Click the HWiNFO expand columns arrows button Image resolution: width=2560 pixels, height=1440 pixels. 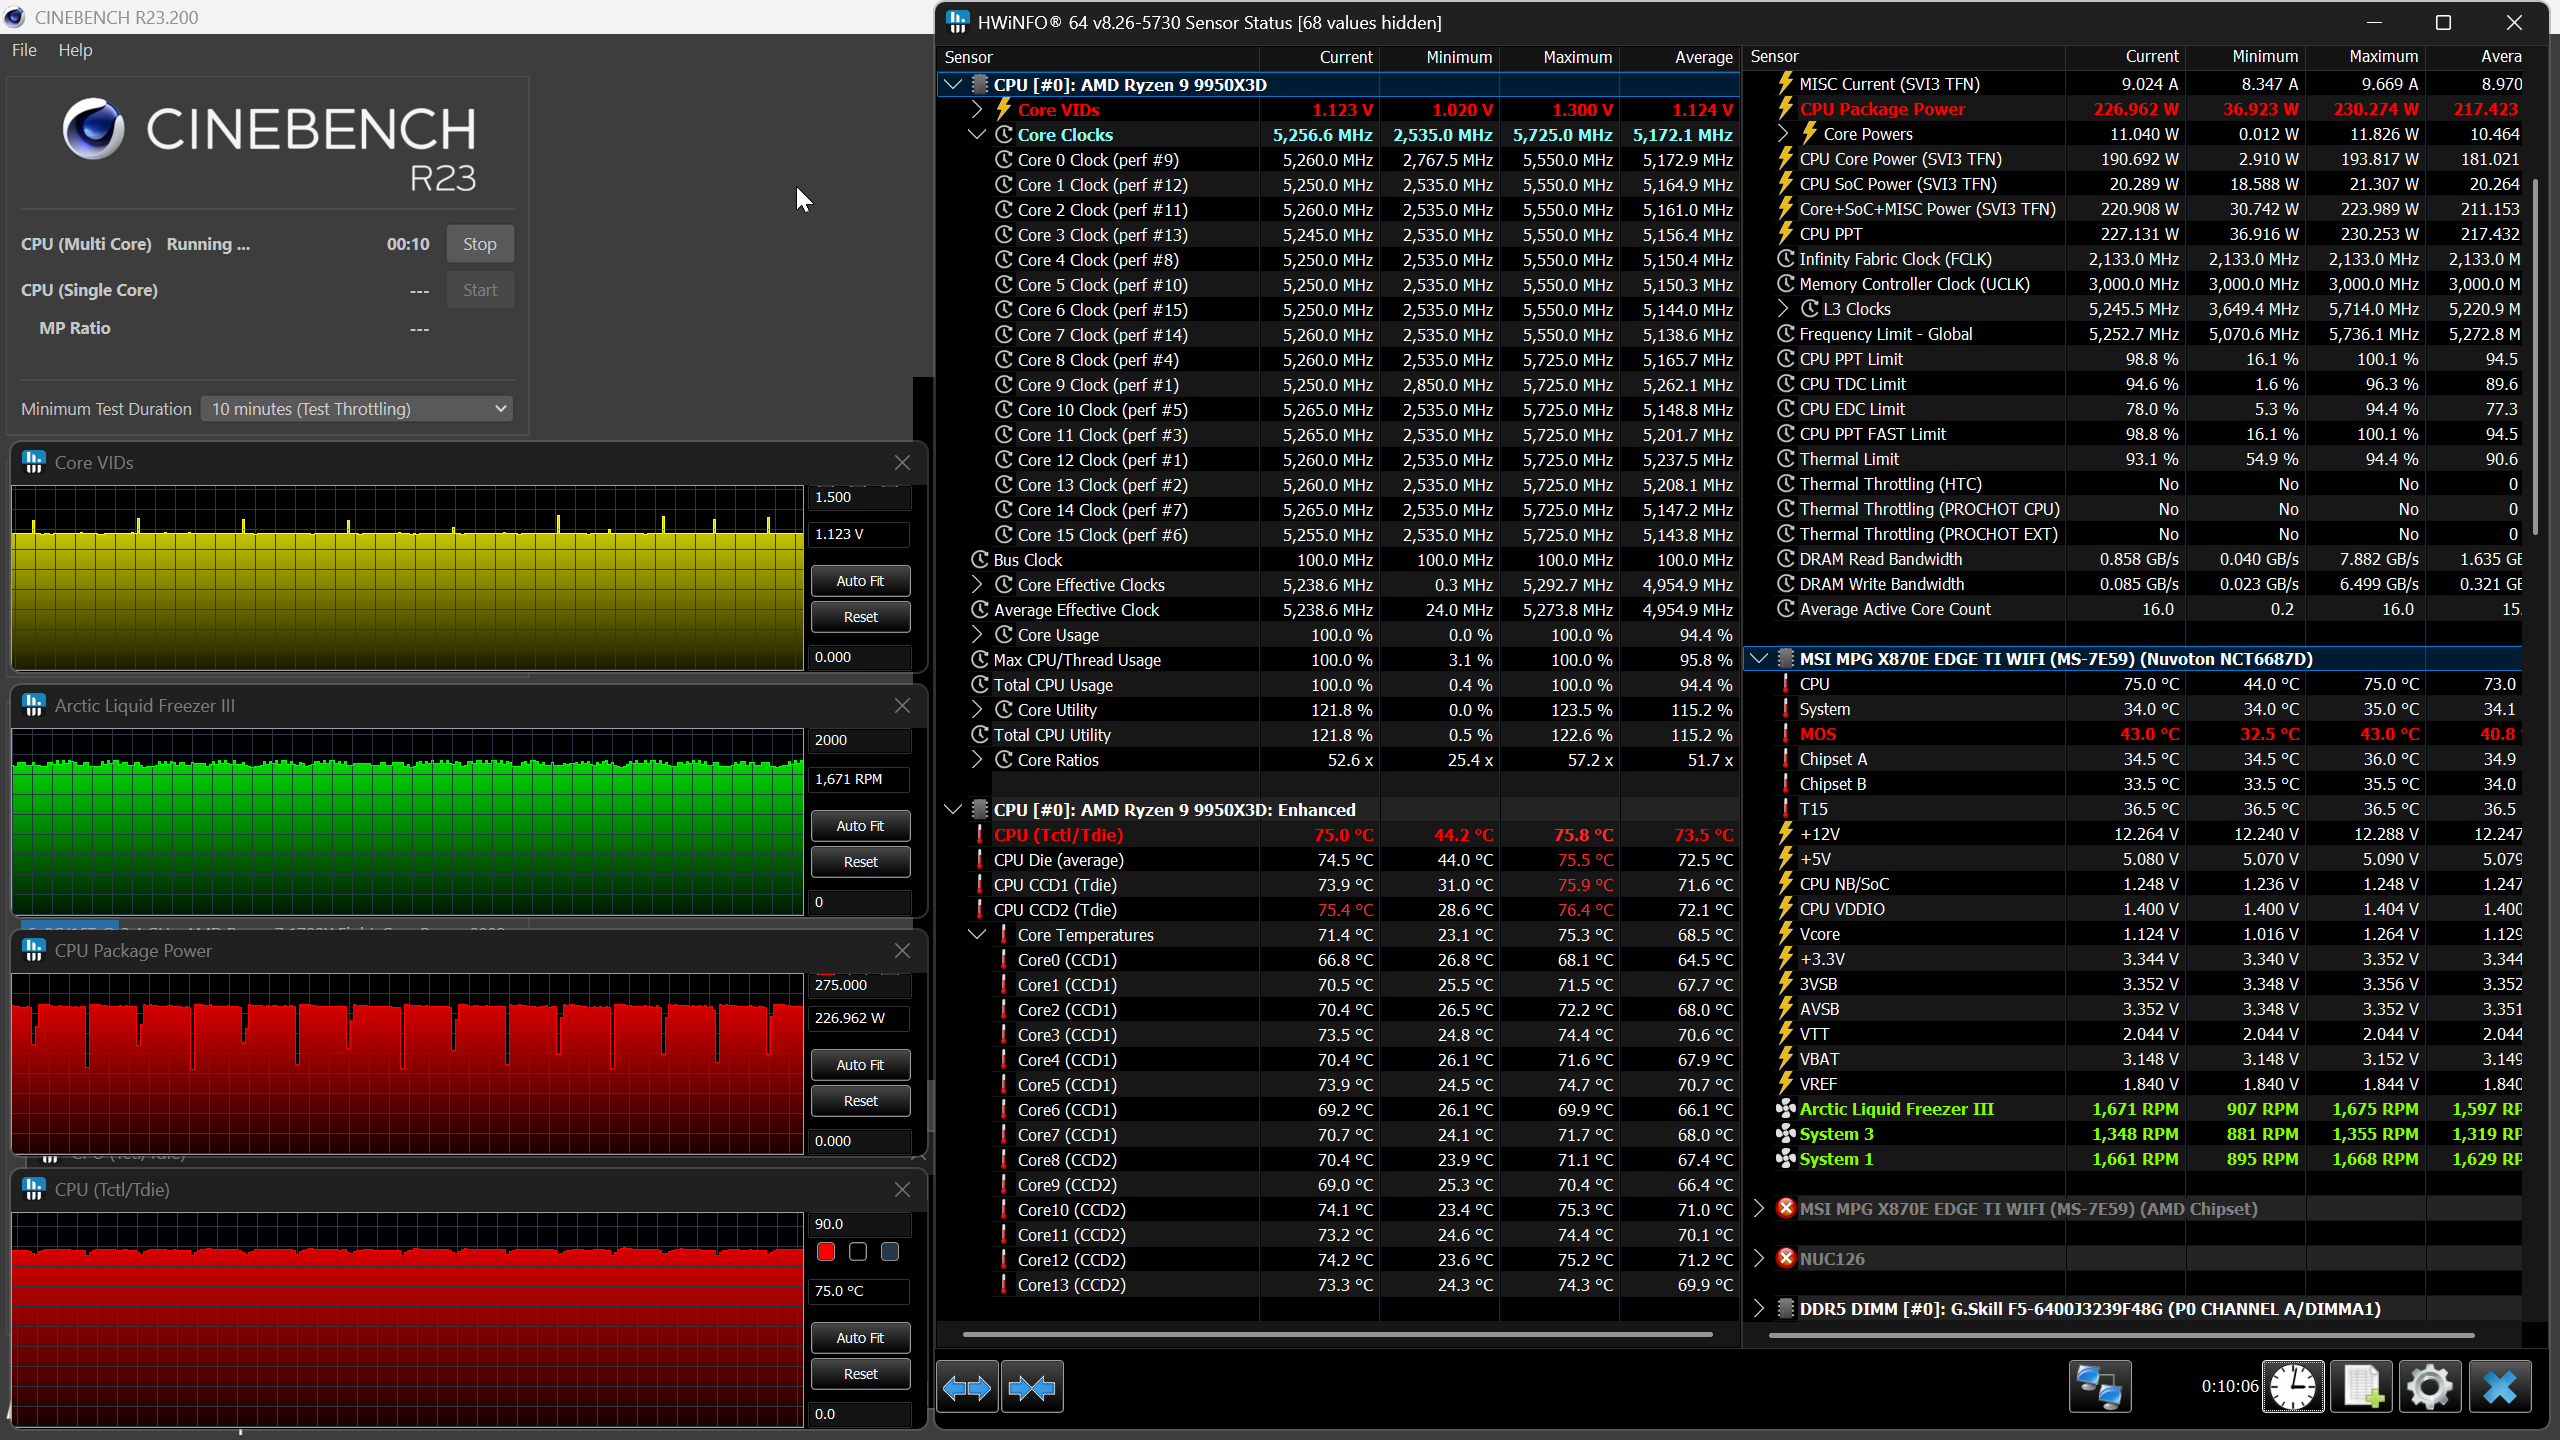(967, 1387)
